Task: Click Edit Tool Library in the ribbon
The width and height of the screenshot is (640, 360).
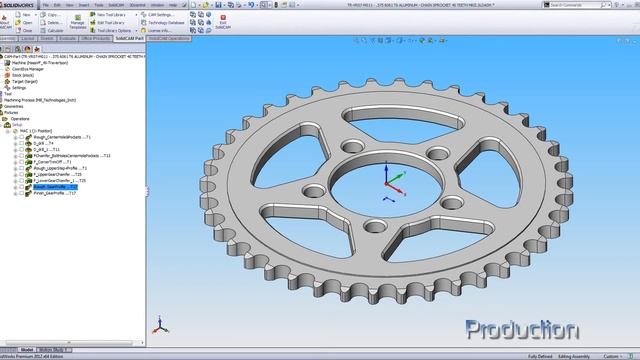Action: point(108,23)
